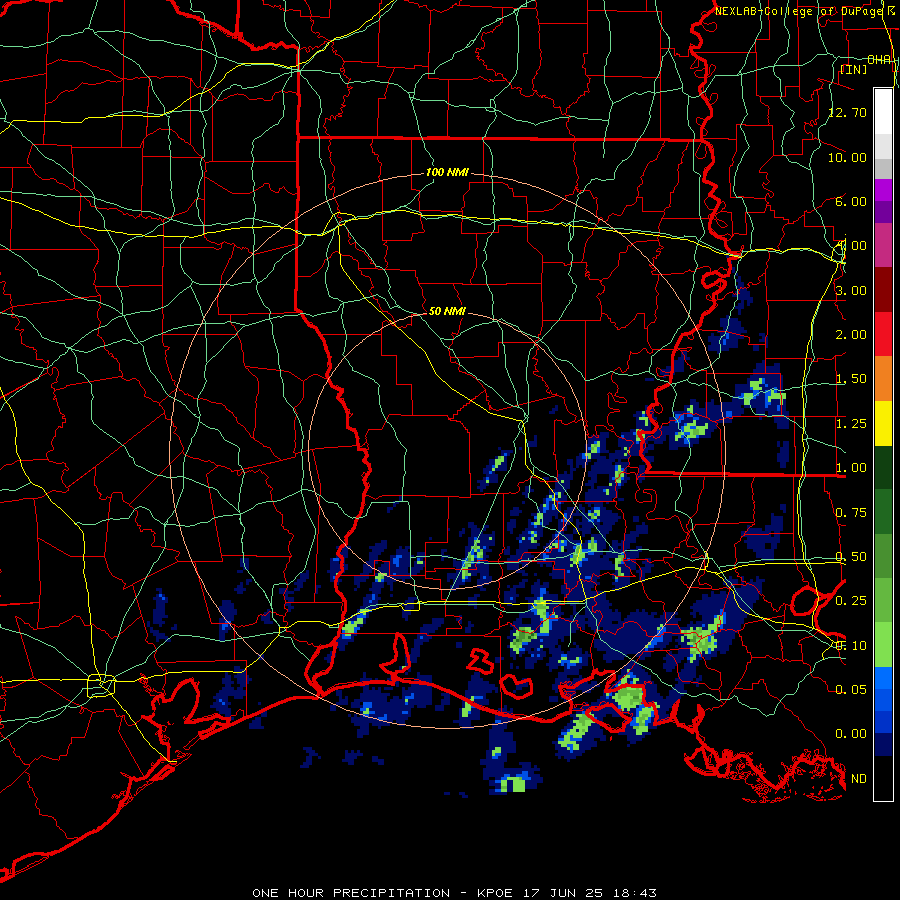The height and width of the screenshot is (900, 900).
Task: Pick the pink swatch beside 4.00
Action: click(883, 246)
